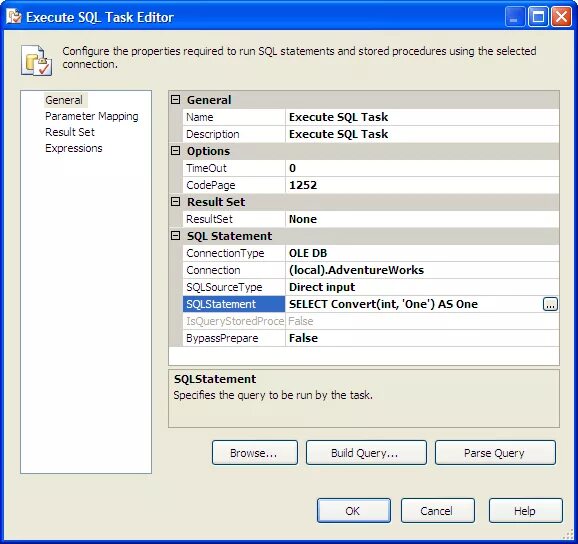Select the ConnectionType OLE DB value
578x544 pixels.
click(422, 253)
